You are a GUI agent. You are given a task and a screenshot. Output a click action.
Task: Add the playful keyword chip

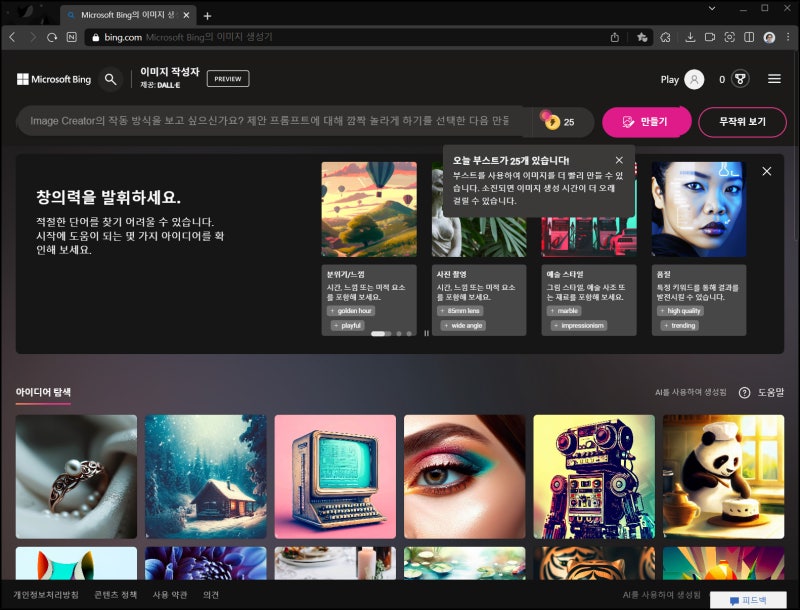tap(347, 325)
